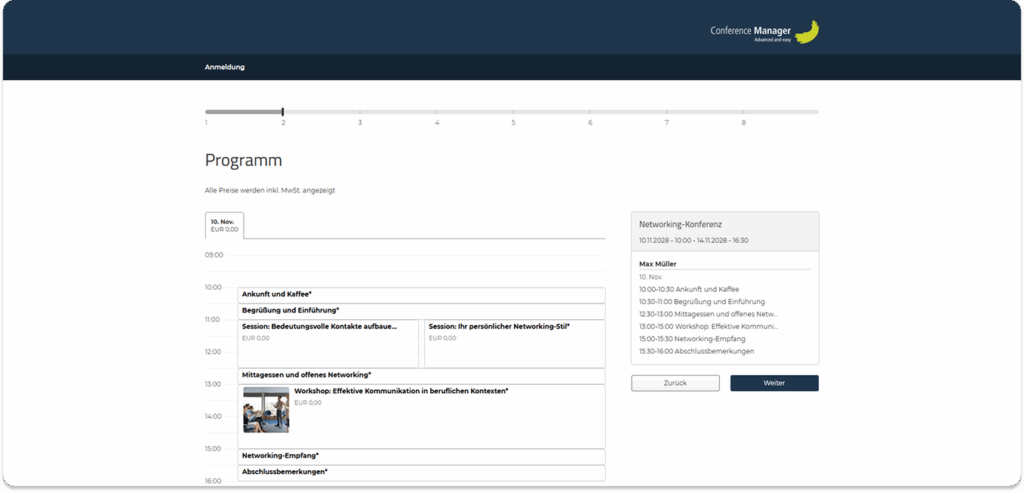Choose Session: Ihr persönlicher Networking-Stil
This screenshot has height=492, width=1024.
pyautogui.click(x=514, y=343)
